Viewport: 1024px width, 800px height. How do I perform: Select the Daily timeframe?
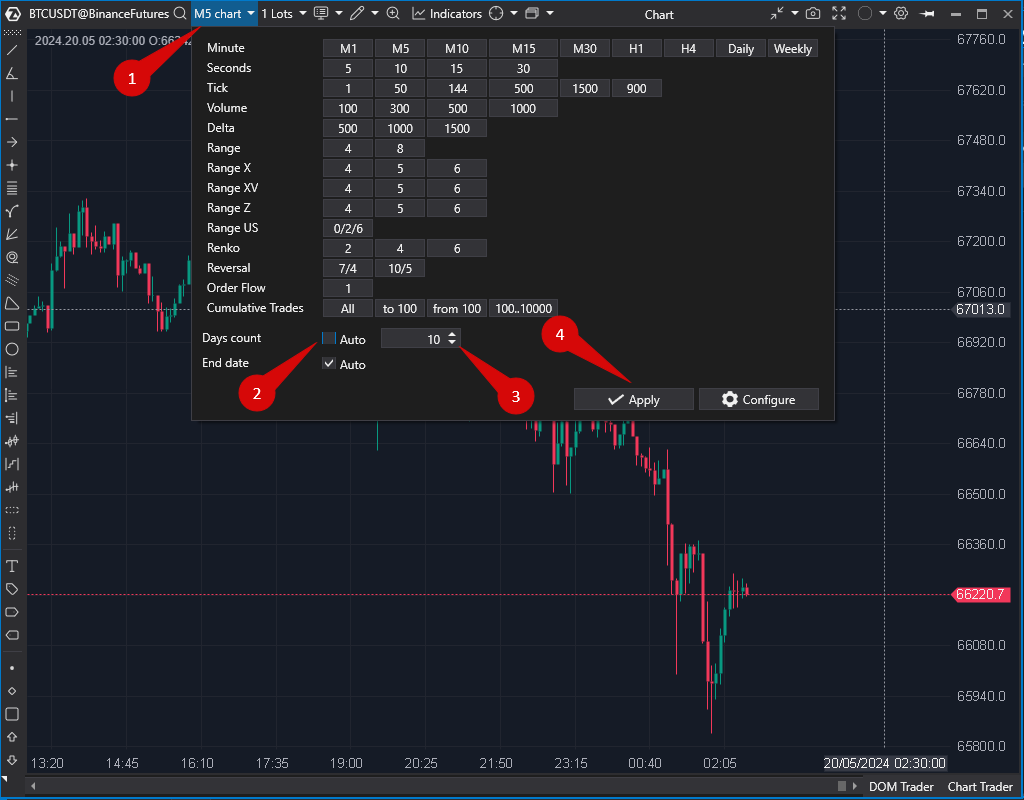pyautogui.click(x=741, y=49)
